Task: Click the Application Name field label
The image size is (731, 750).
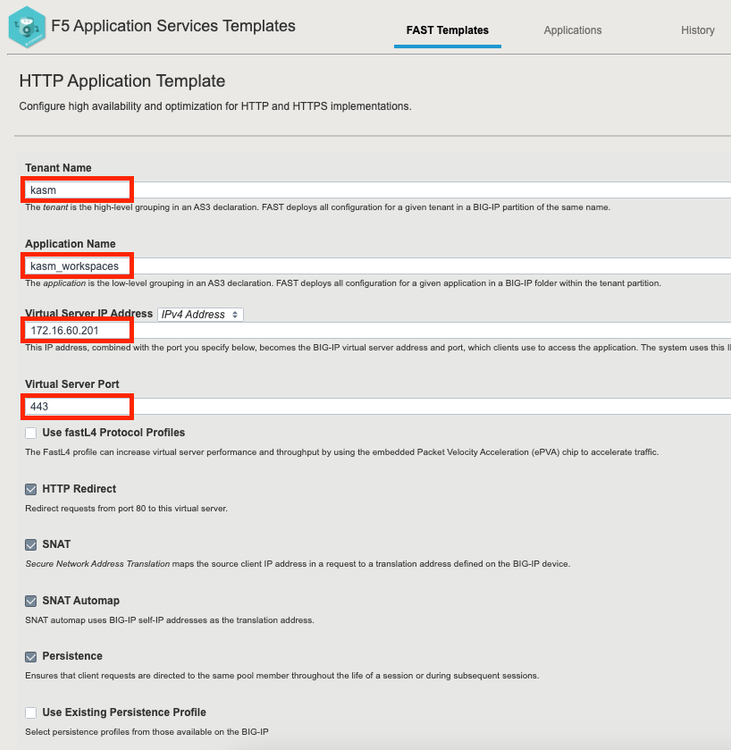Action: tap(70, 244)
